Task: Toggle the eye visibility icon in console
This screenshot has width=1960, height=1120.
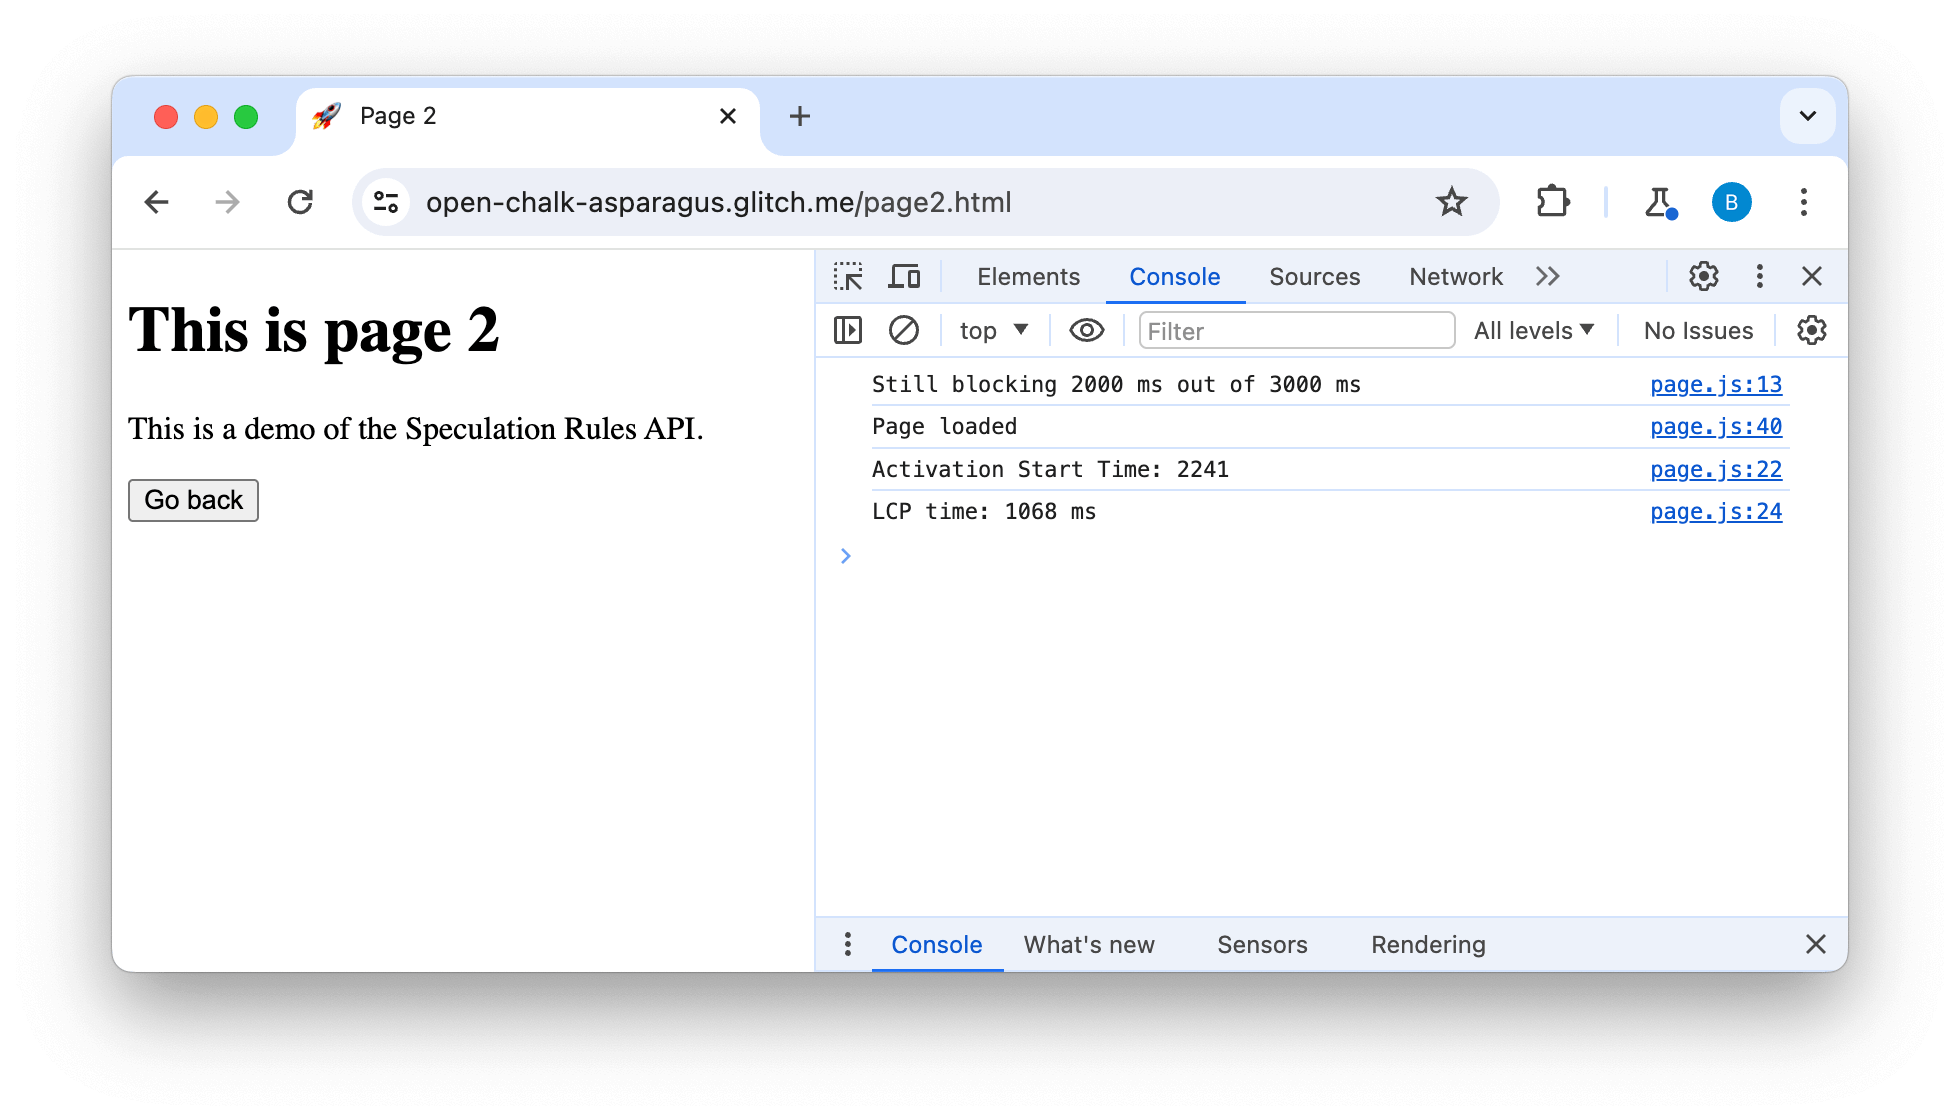Action: pos(1085,330)
